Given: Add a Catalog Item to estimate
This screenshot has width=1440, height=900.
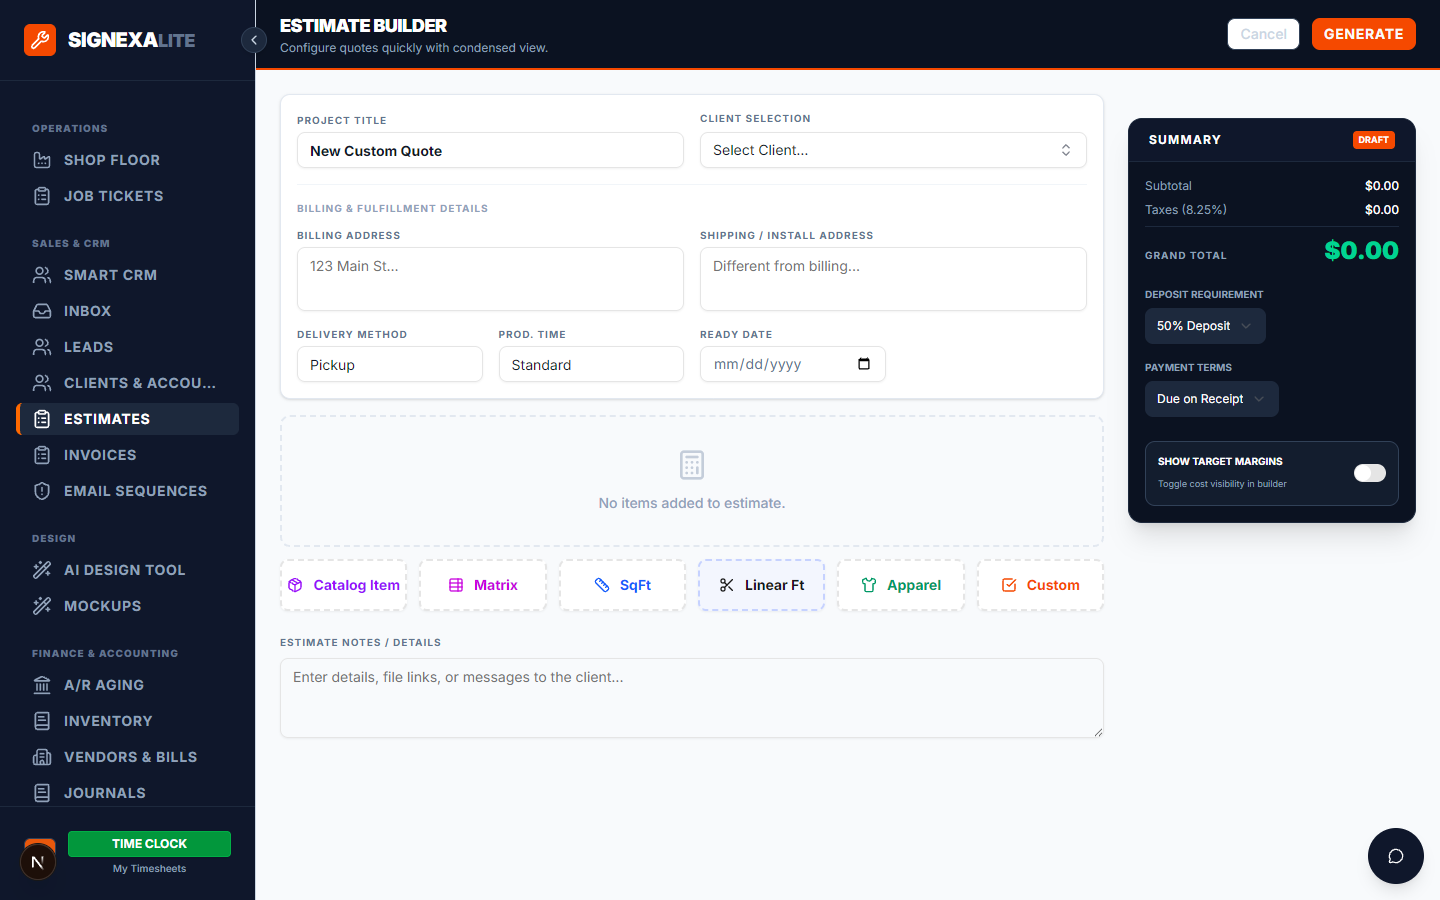Looking at the screenshot, I should (344, 585).
